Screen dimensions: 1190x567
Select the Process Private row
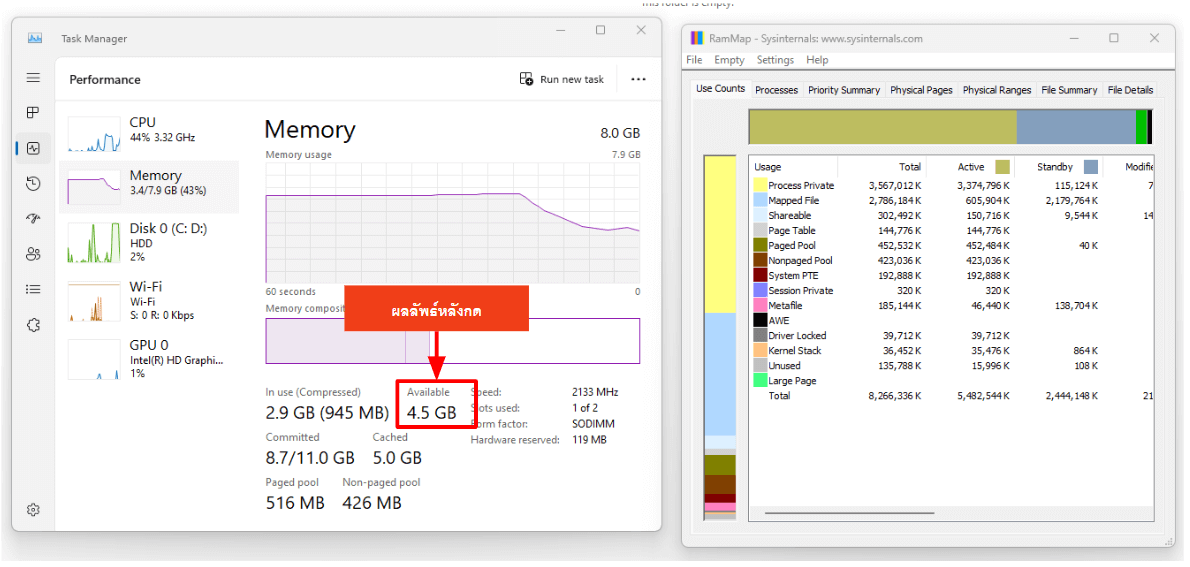click(952, 185)
